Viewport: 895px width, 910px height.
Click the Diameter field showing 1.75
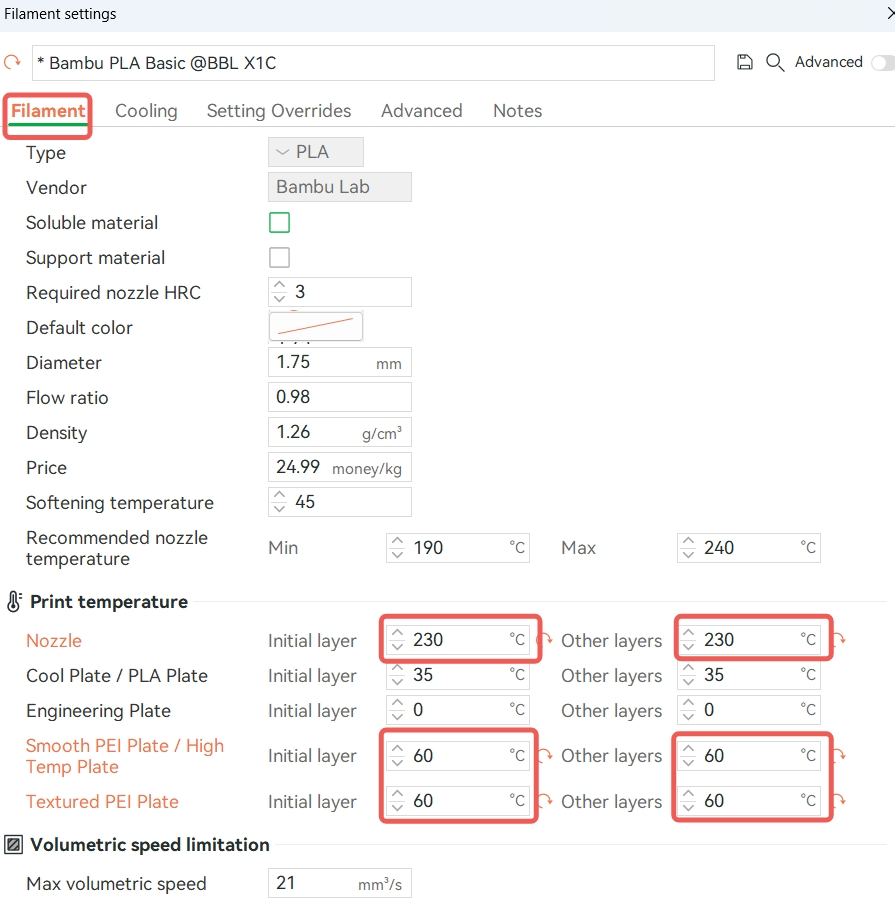[x=340, y=362]
